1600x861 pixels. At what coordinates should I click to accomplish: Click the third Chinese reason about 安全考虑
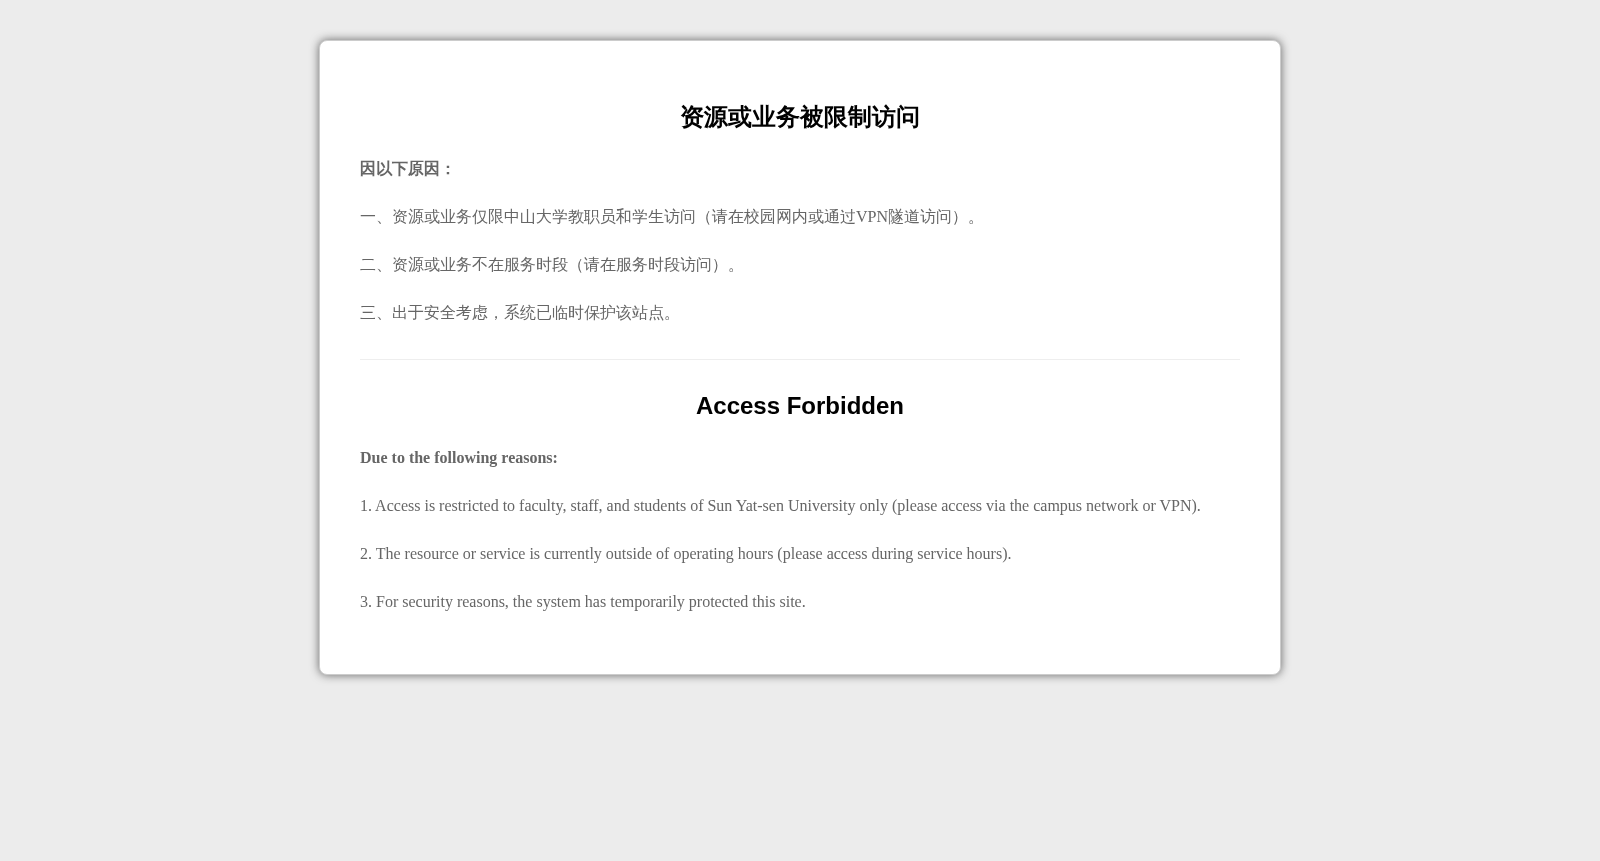[519, 313]
